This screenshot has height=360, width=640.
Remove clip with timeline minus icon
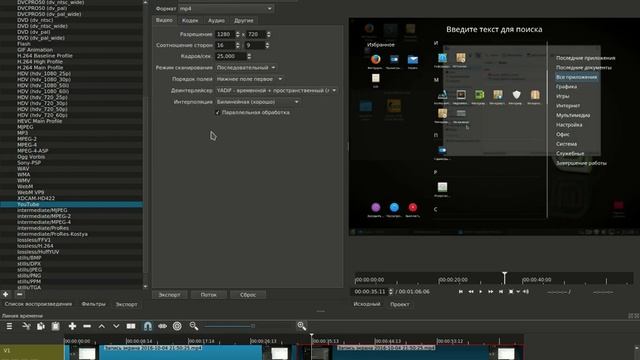click(87, 326)
